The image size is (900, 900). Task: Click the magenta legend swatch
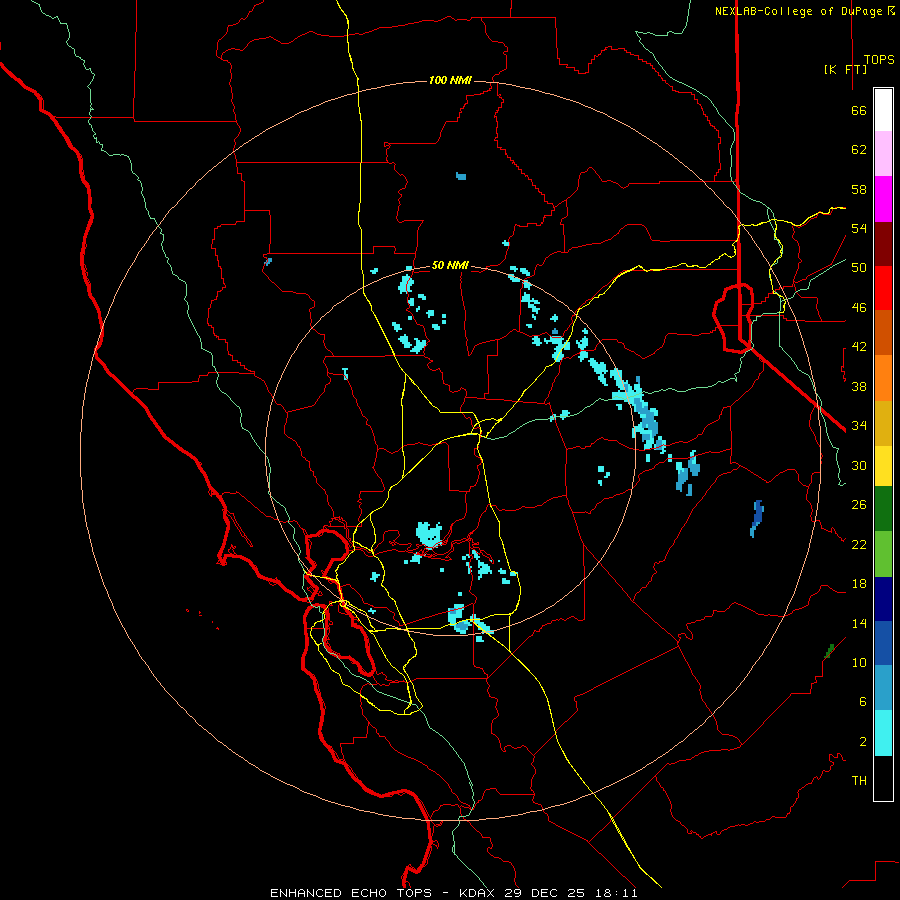(883, 199)
